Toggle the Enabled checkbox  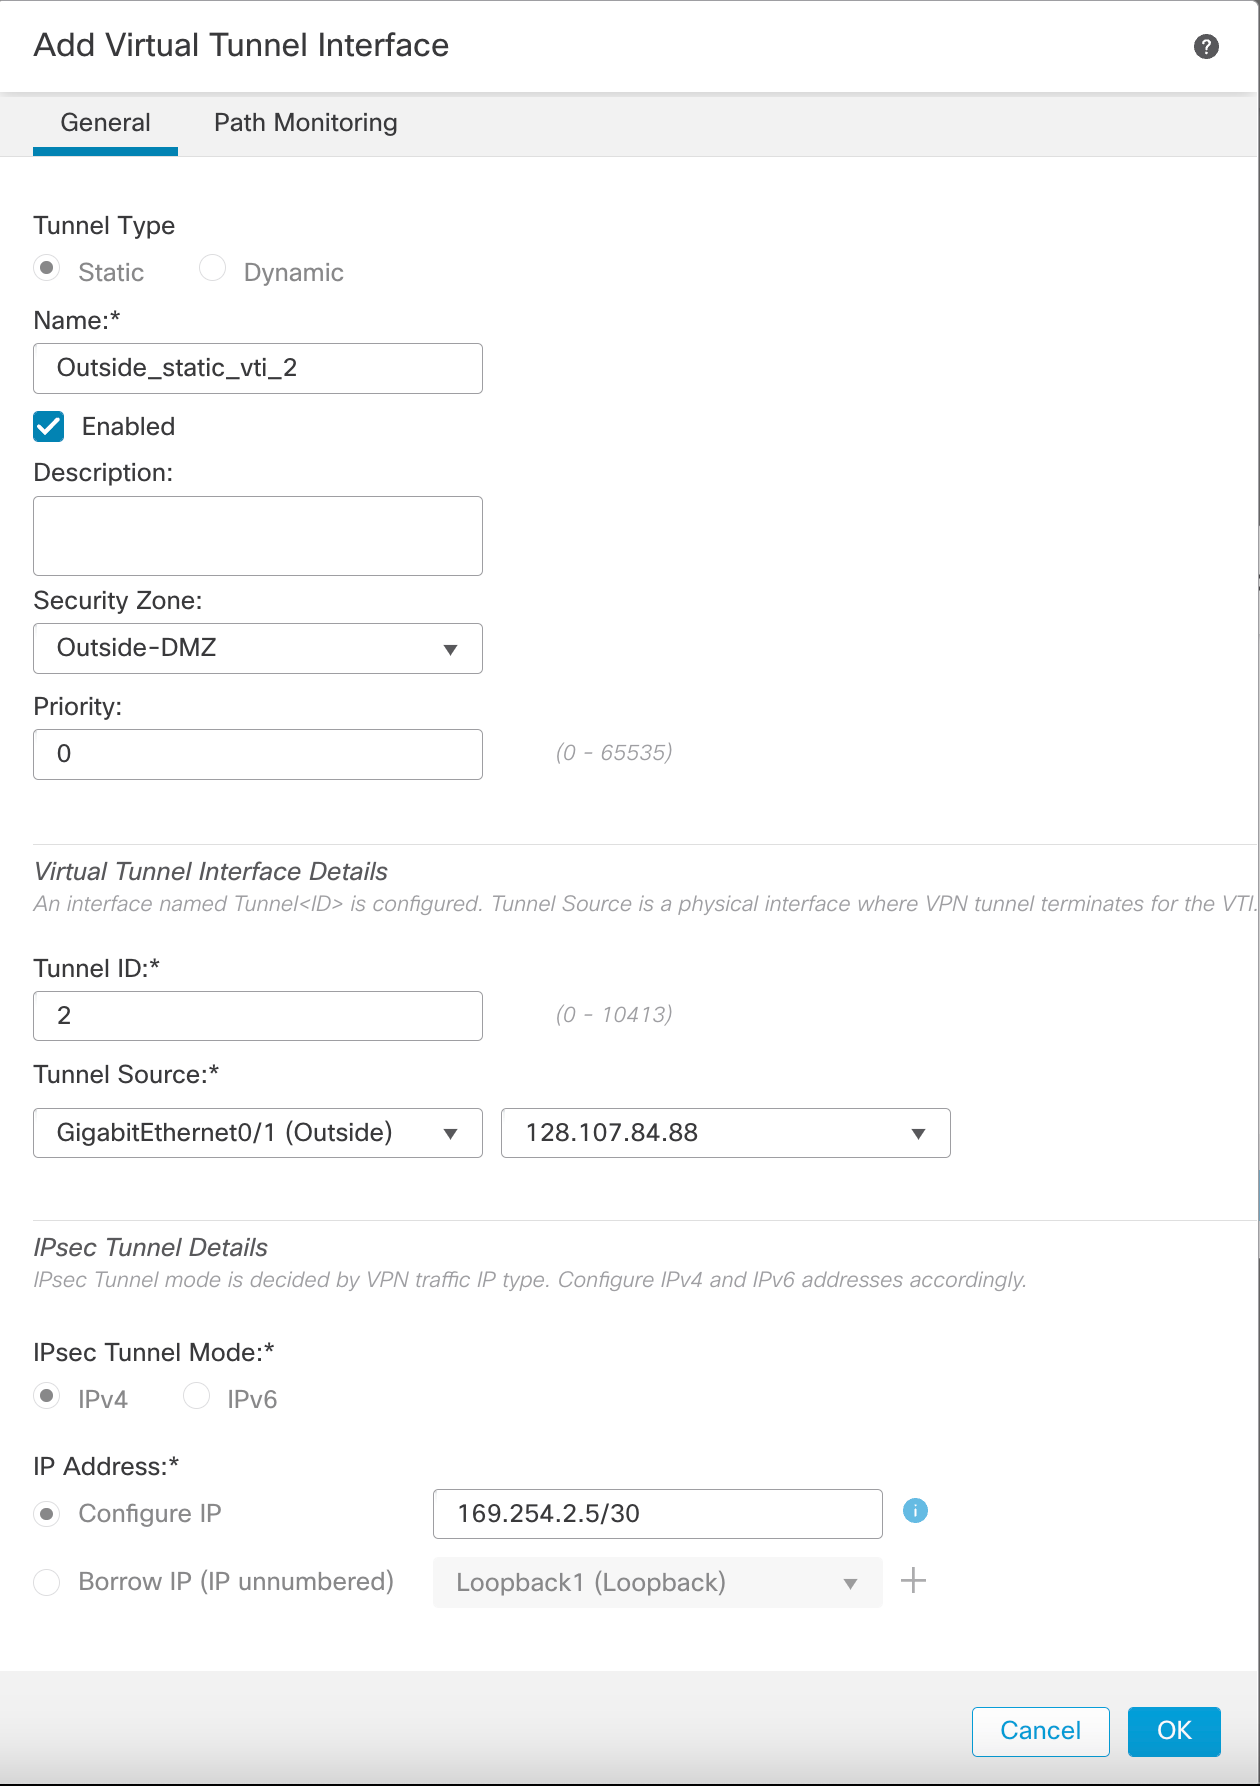pyautogui.click(x=49, y=427)
